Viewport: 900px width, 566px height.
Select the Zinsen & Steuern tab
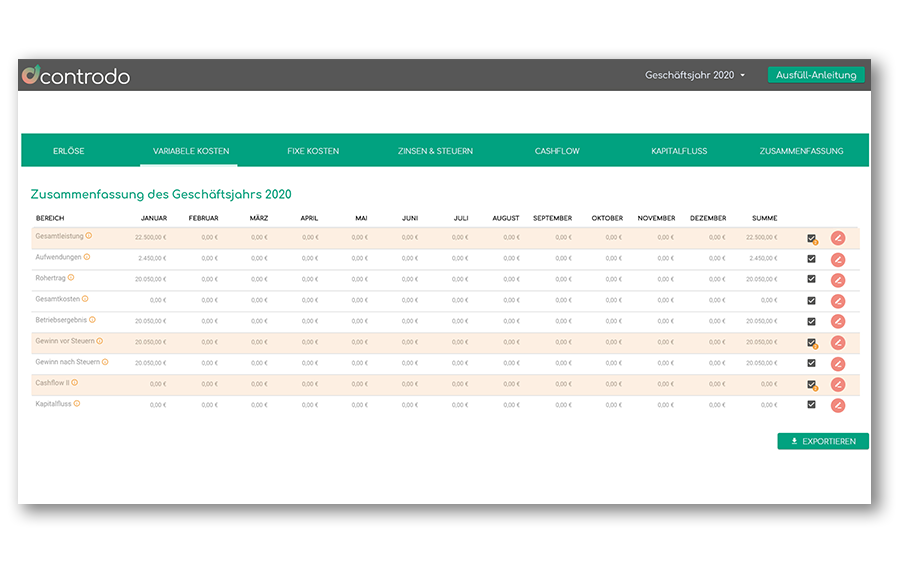pyautogui.click(x=435, y=151)
